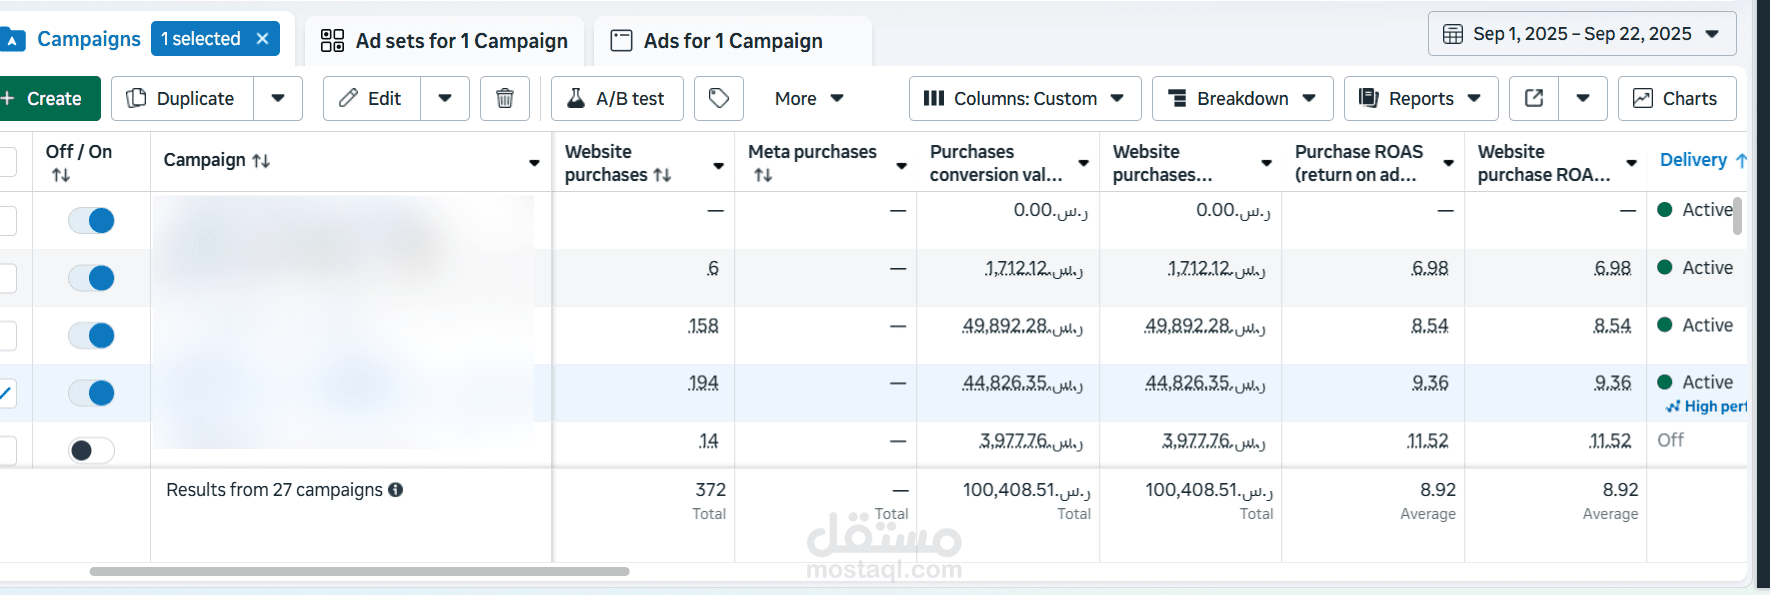The height and width of the screenshot is (595, 1770).
Task: Click the Off delivery status text
Action: tap(1670, 440)
